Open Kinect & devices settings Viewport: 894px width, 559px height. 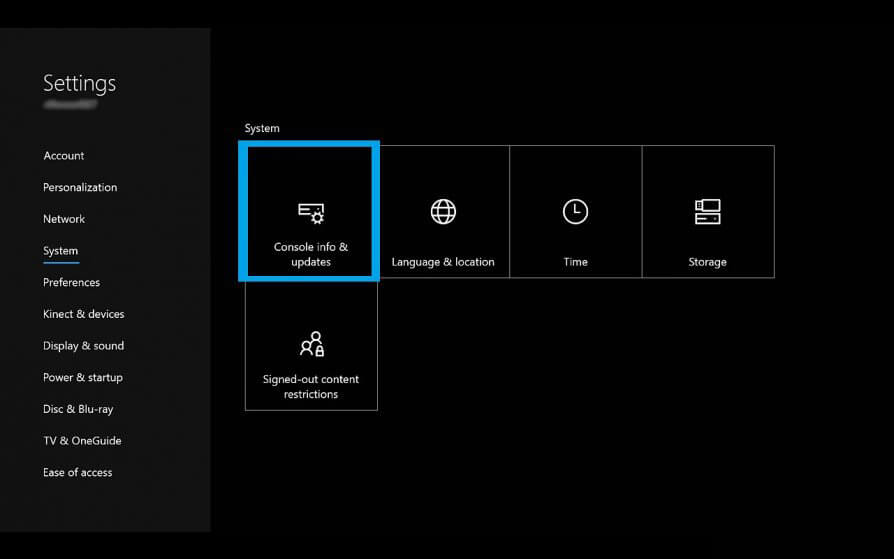click(x=83, y=314)
